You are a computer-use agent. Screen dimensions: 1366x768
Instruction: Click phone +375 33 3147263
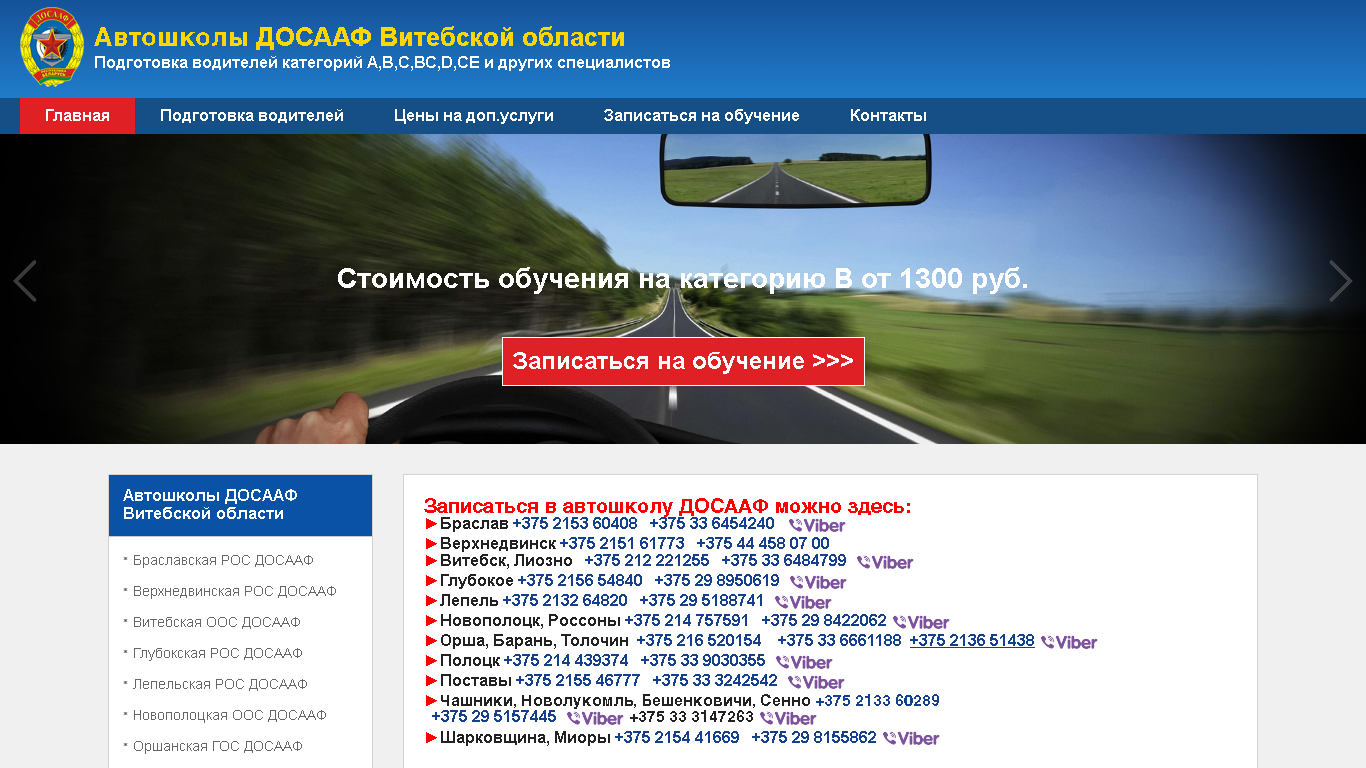(x=692, y=716)
